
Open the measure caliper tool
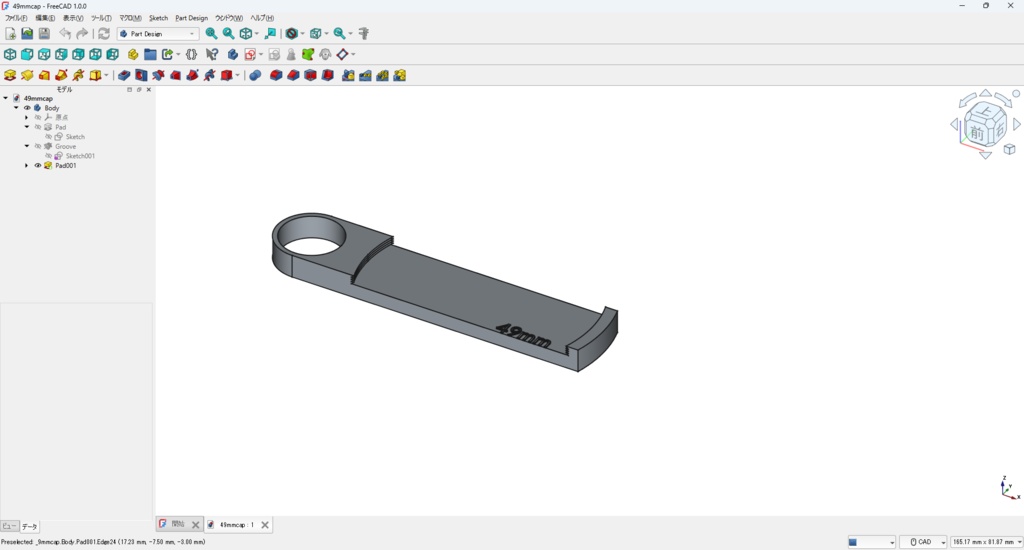coord(364,33)
